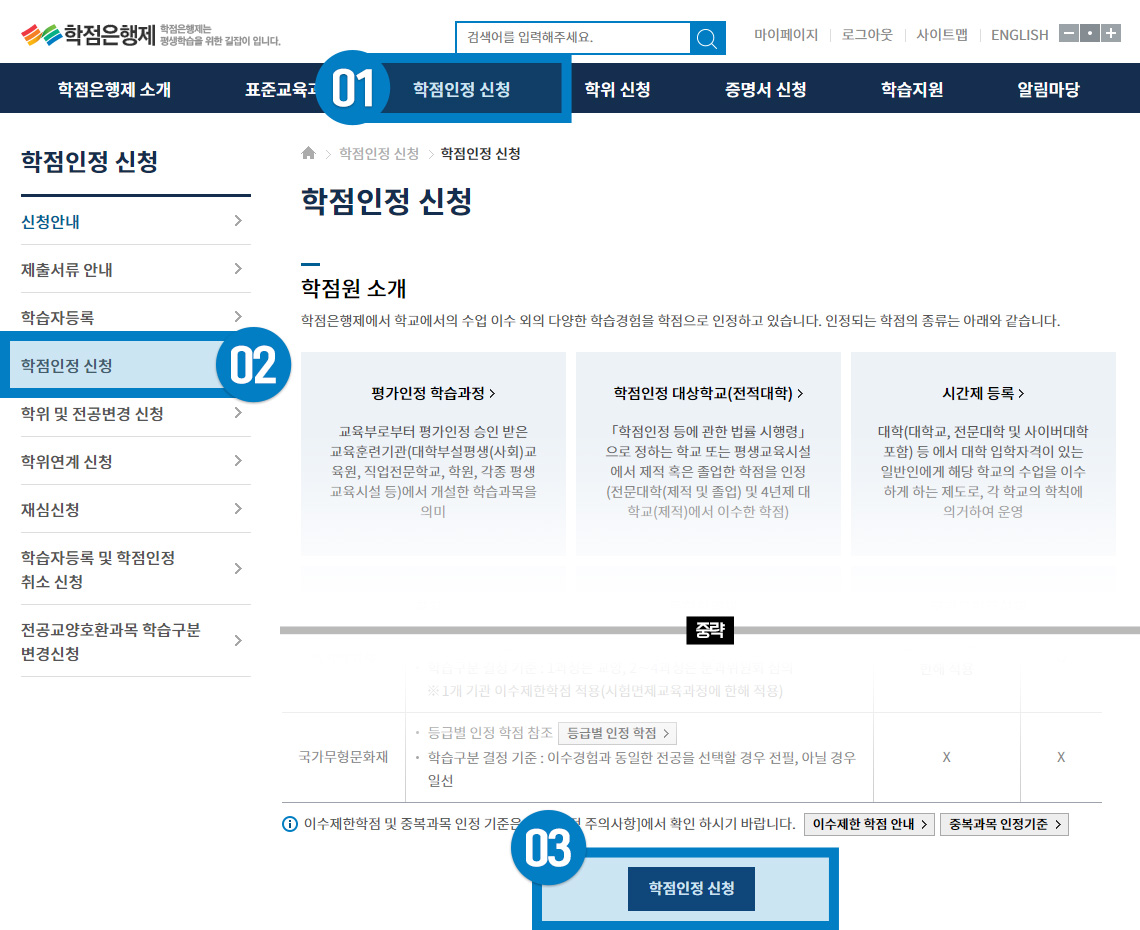
Task: Decrease font size with minus icon
Action: [1068, 33]
